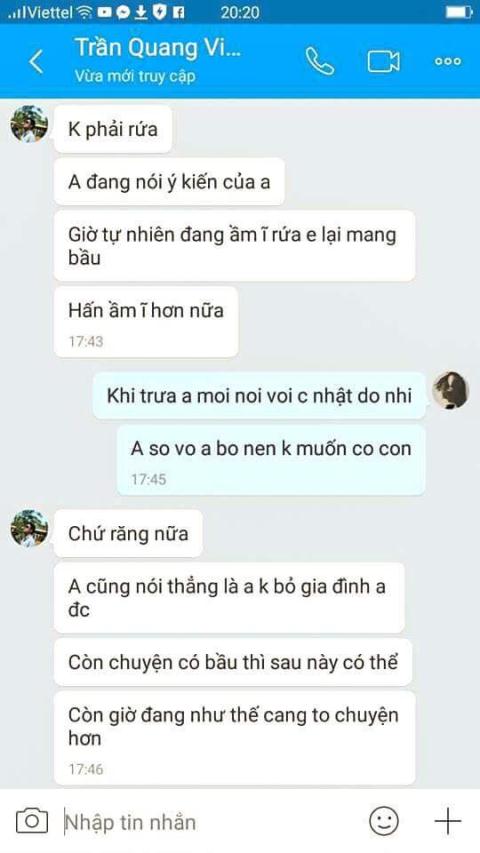Tap the plus icon for attachments

[x=447, y=820]
